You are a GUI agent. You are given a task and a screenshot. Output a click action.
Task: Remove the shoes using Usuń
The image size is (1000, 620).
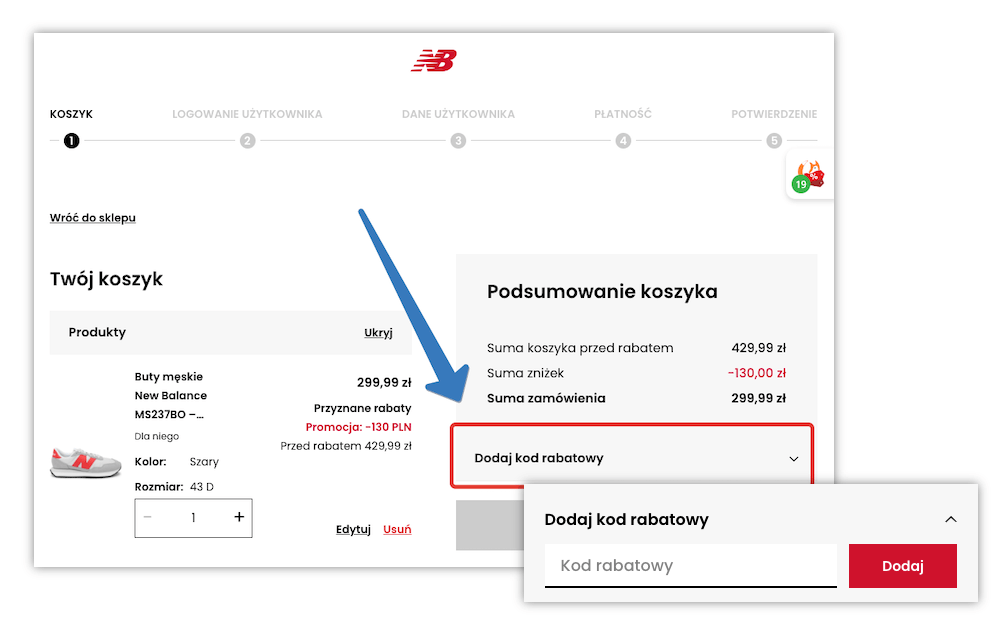point(397,528)
